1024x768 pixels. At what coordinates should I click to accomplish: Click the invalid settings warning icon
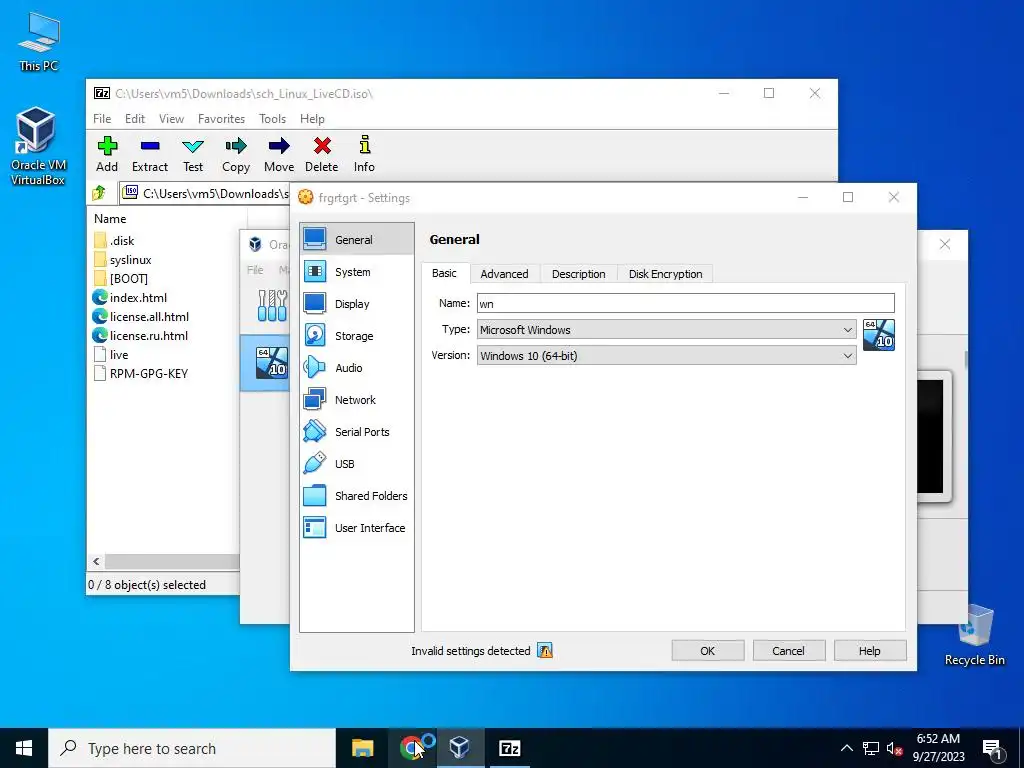click(x=545, y=650)
